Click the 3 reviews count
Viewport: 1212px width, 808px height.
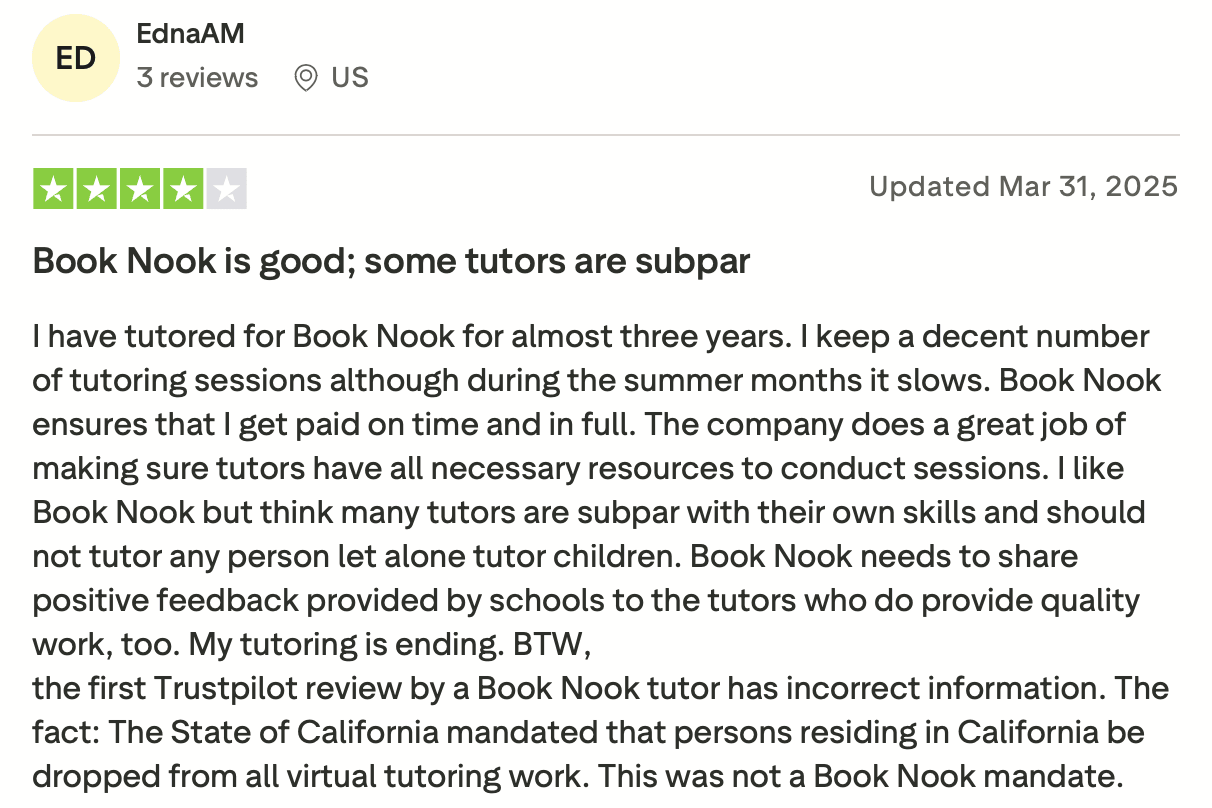(x=197, y=77)
